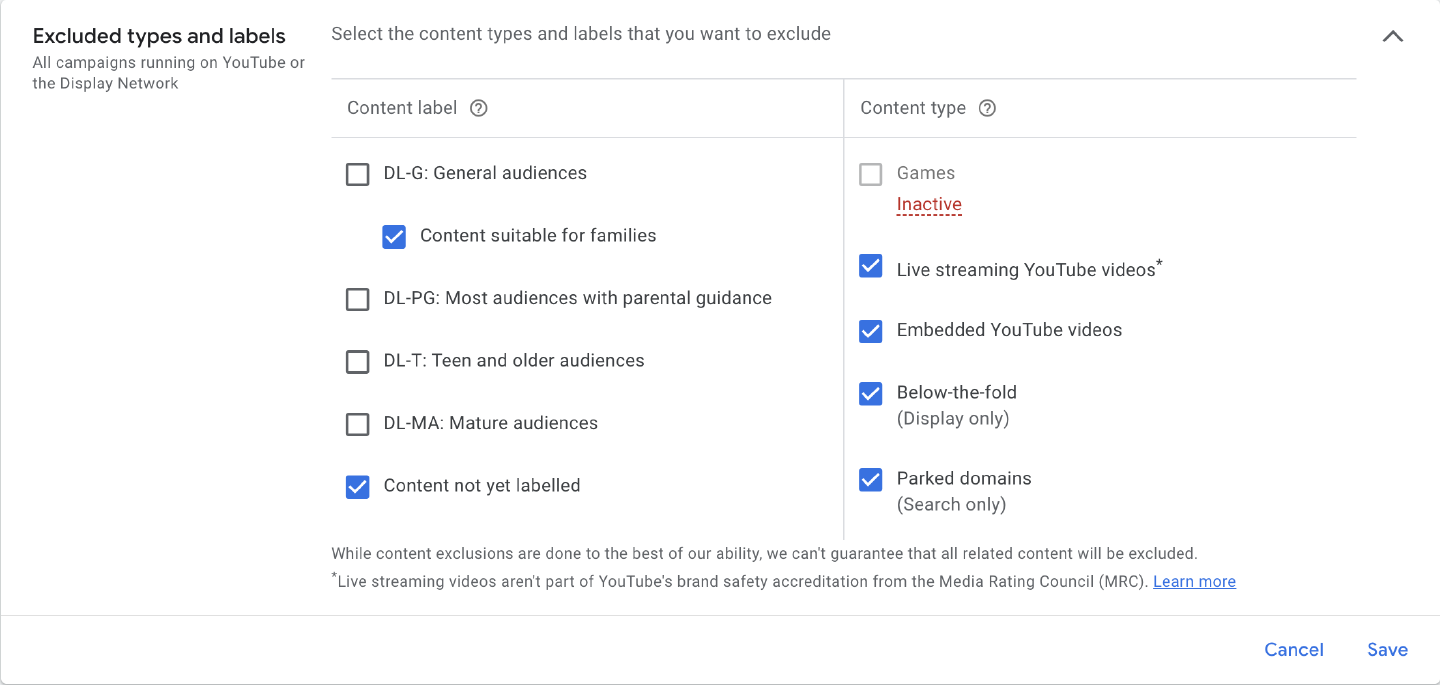Click the Content type column header text

coord(913,108)
